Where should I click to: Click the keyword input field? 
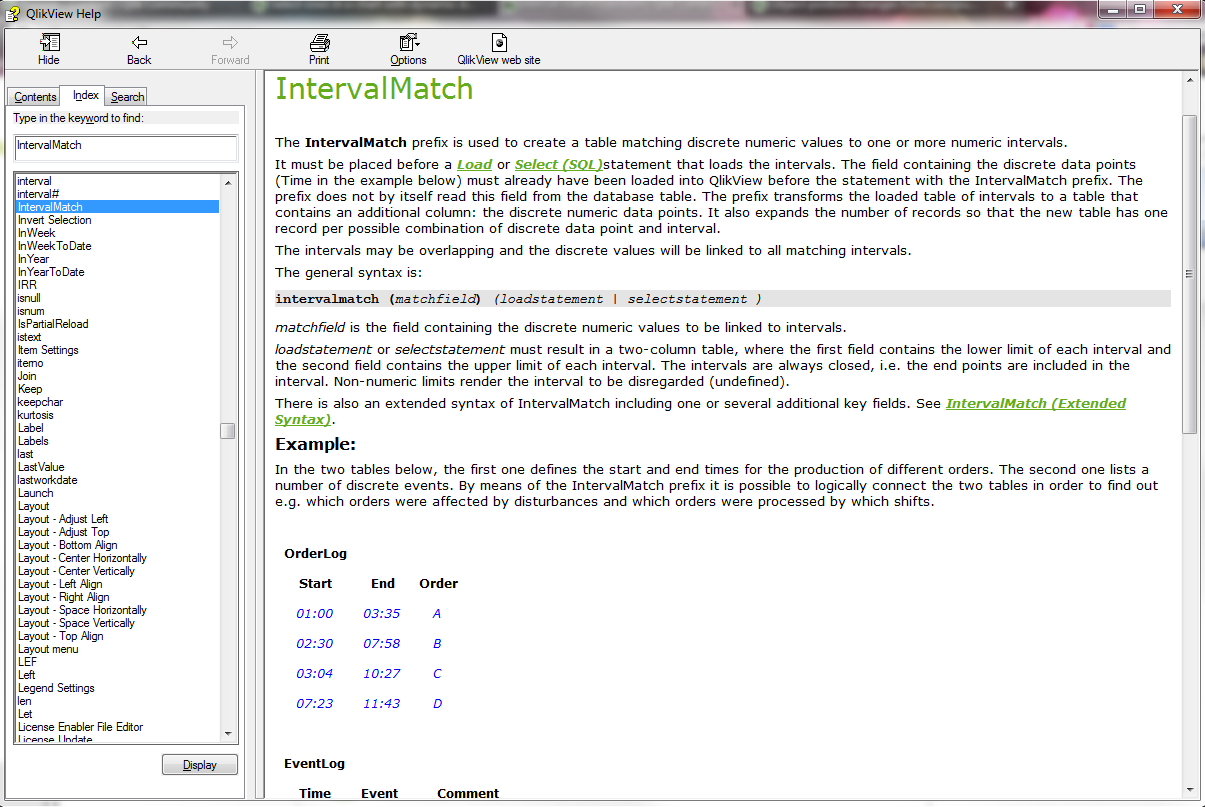pyautogui.click(x=125, y=146)
